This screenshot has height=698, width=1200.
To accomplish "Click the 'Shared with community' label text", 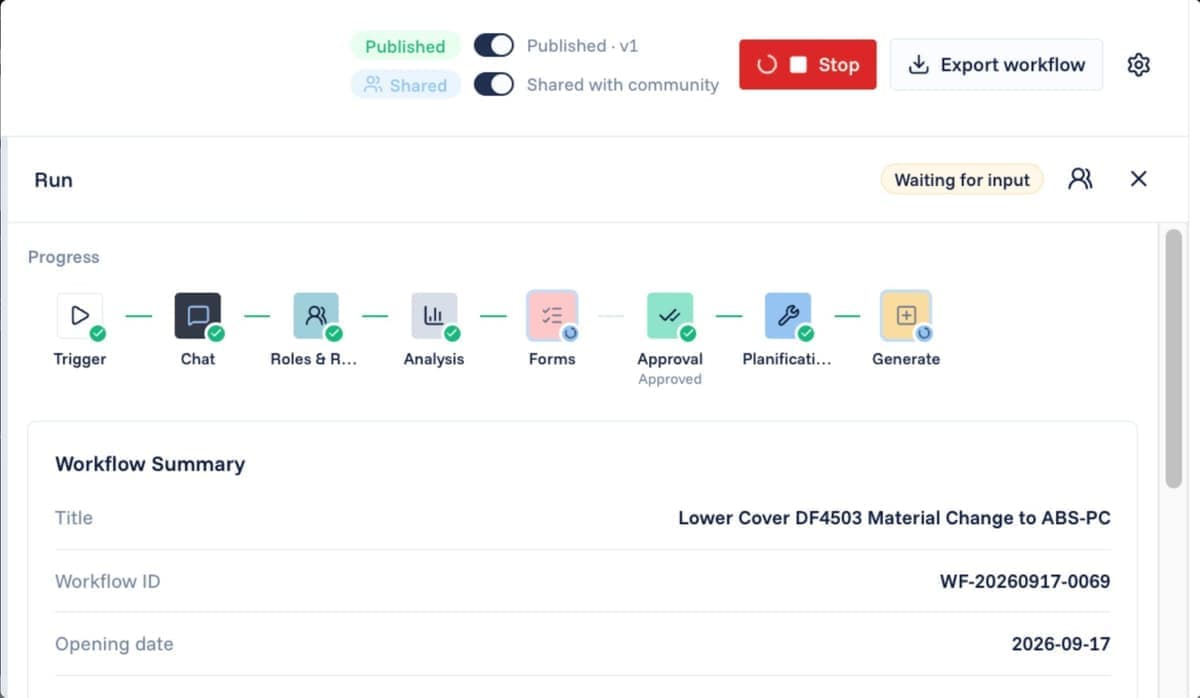I will 623,85.
